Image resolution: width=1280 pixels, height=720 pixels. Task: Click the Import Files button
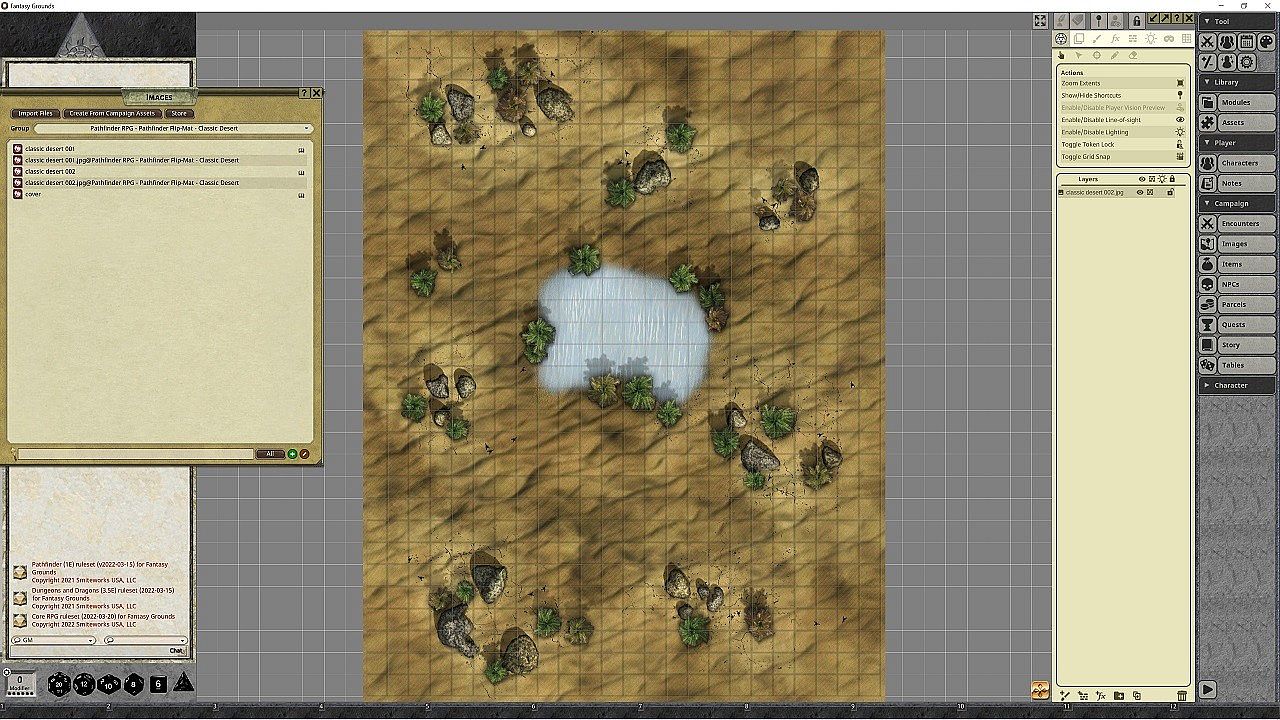coord(36,114)
